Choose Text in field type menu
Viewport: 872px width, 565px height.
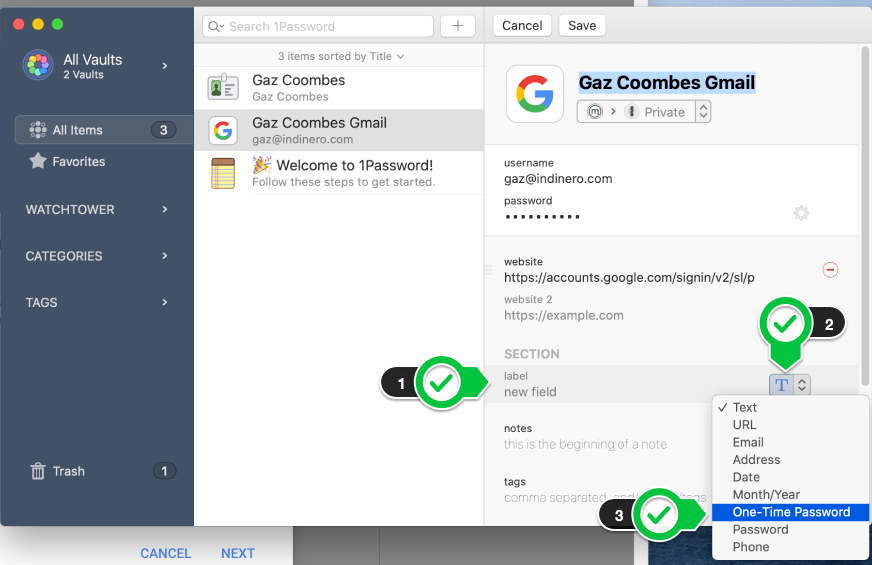point(790,408)
